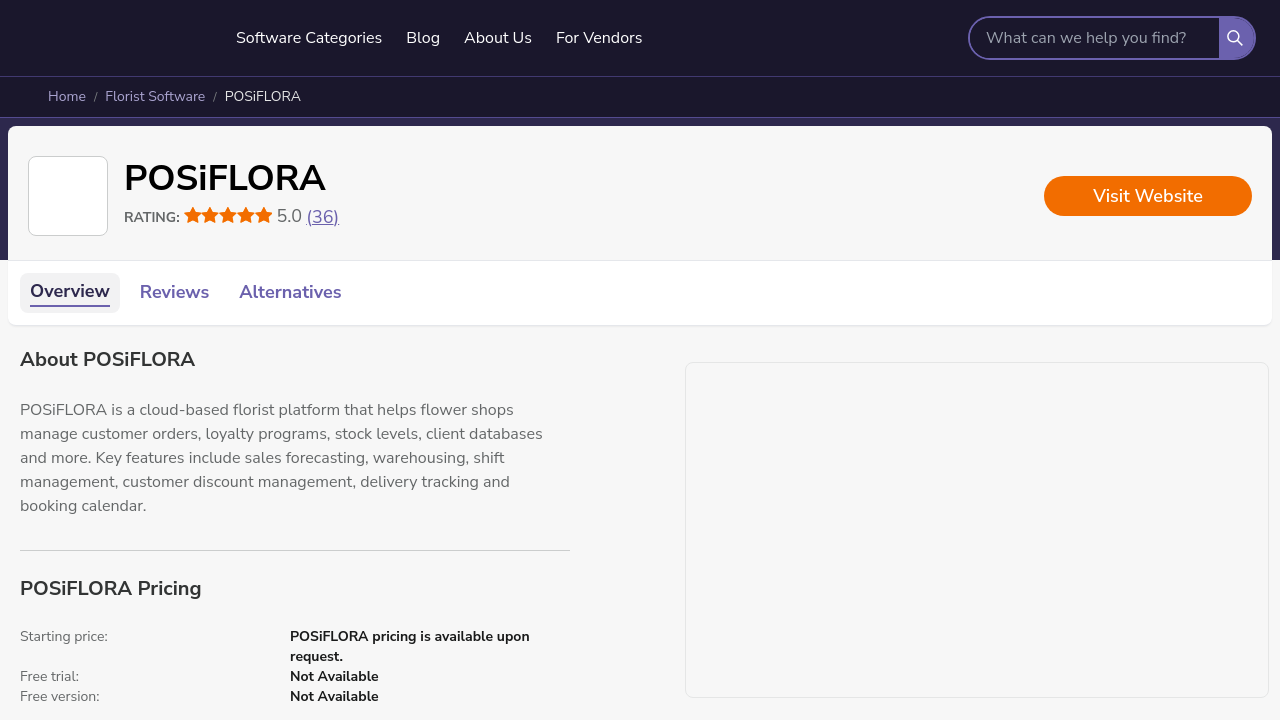Viewport: 1280px width, 720px height.
Task: Click the magnifying glass search button
Action: [1235, 38]
